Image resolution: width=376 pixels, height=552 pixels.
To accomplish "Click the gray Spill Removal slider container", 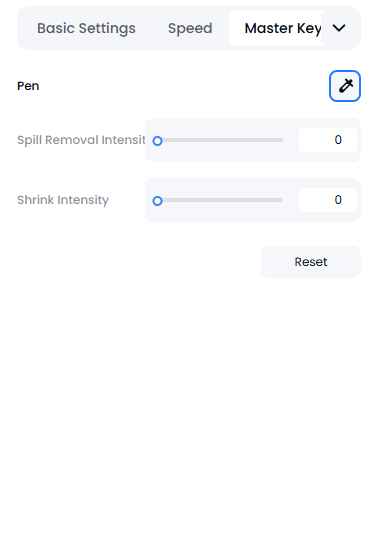I will pos(253,140).
